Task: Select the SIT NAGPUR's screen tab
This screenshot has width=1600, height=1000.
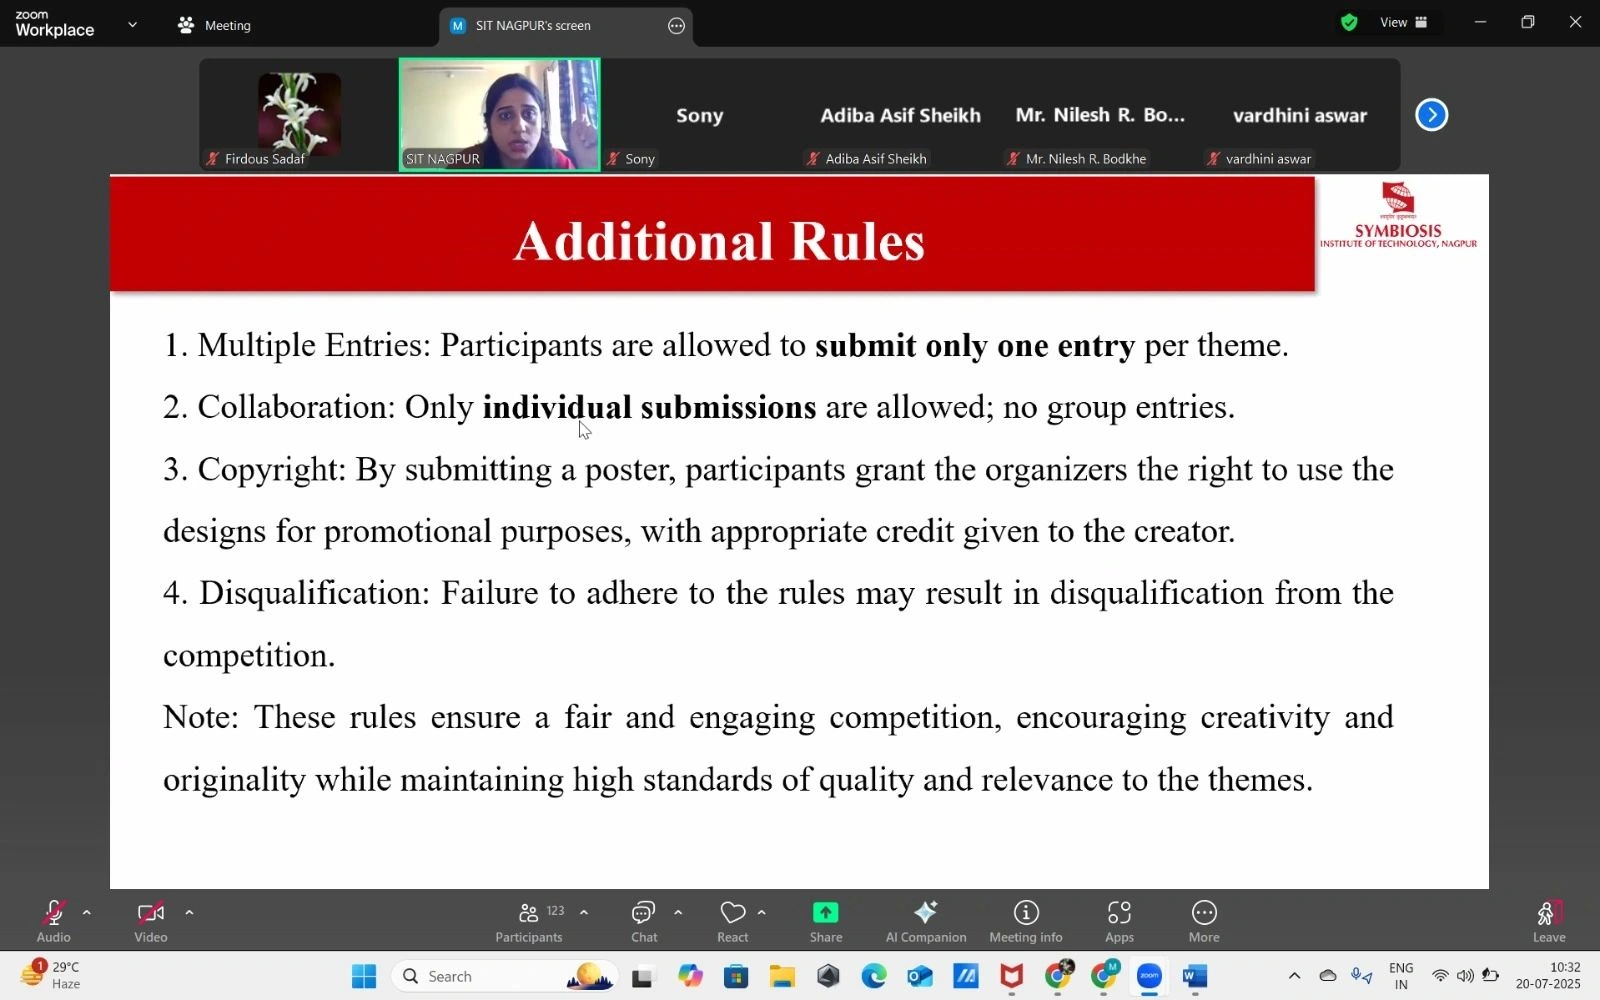Action: point(533,26)
